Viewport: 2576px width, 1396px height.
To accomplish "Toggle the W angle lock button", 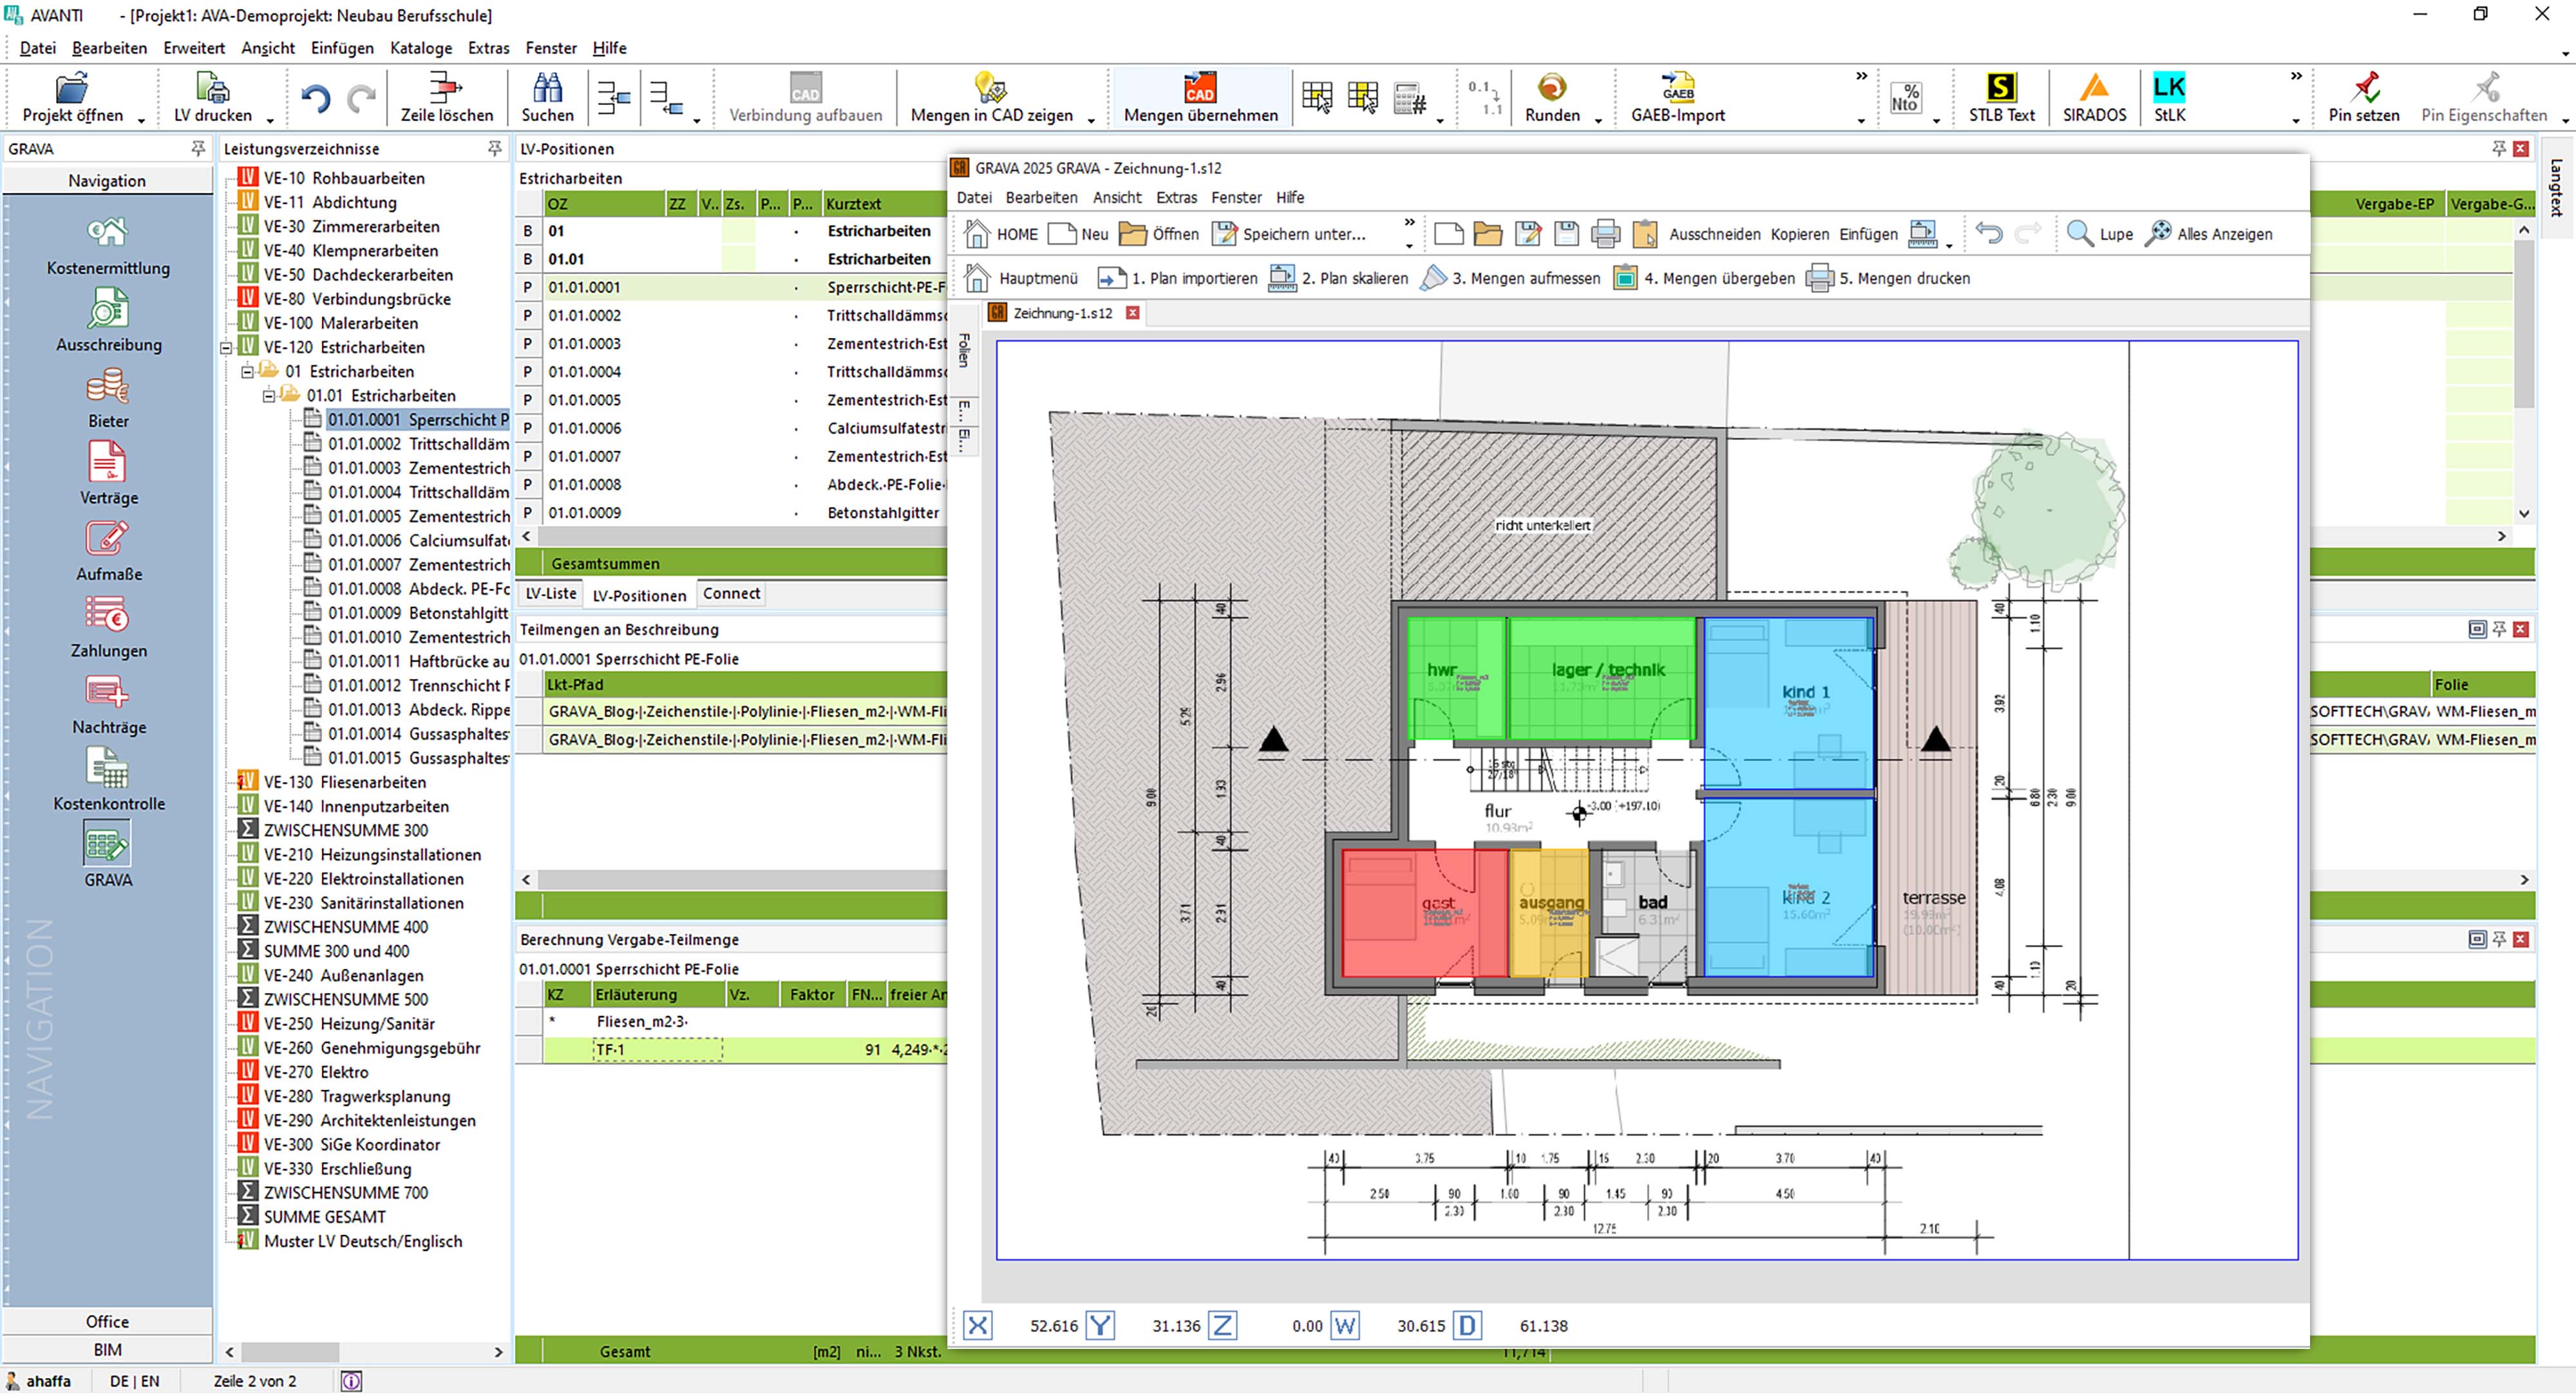I will pos(1344,1326).
